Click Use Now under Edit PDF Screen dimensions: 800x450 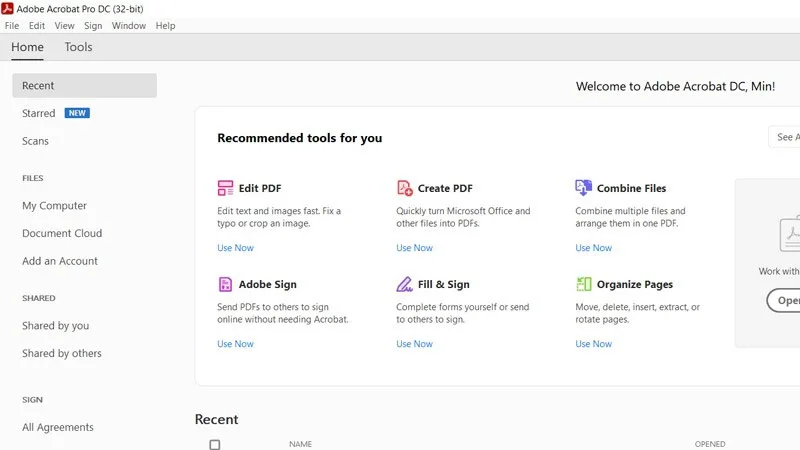click(235, 247)
